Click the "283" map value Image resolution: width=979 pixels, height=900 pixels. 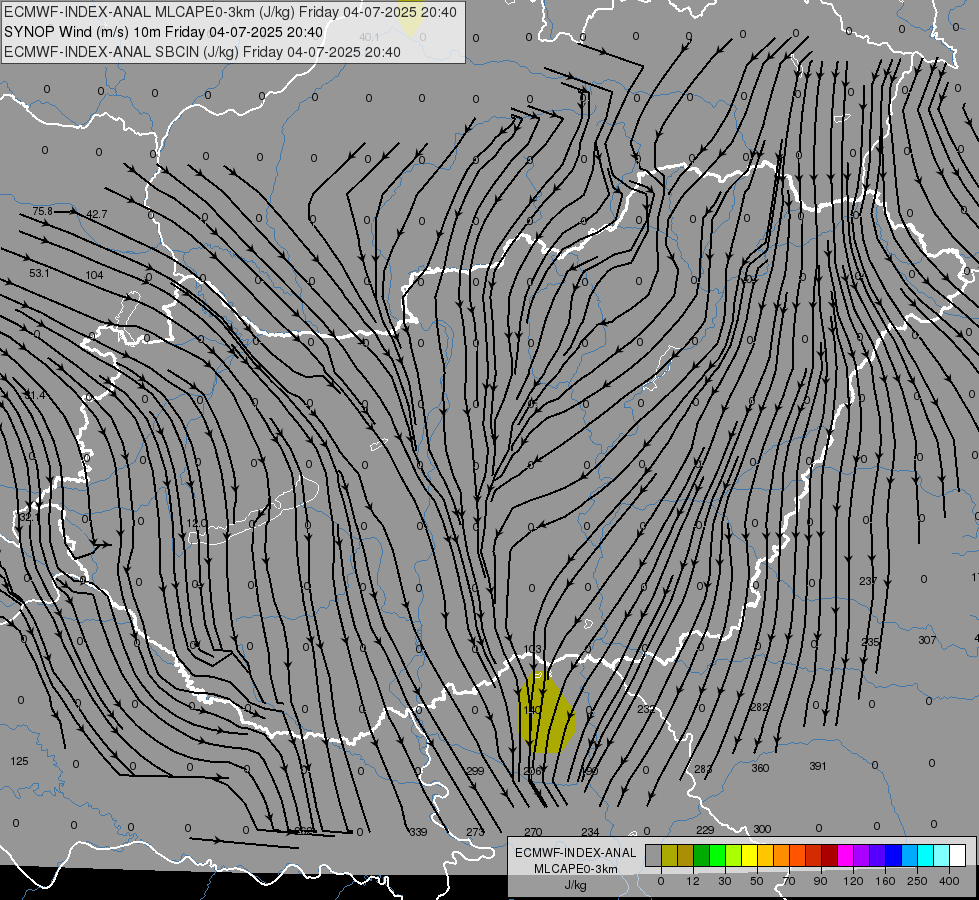pyautogui.click(x=703, y=769)
